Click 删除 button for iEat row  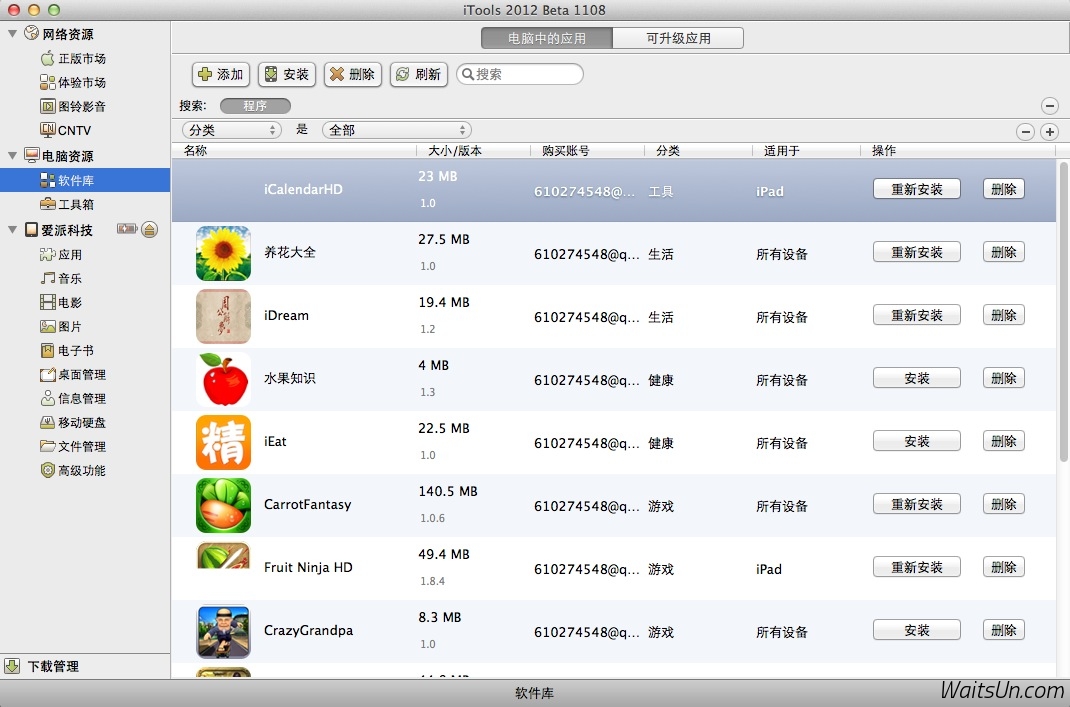point(1003,441)
